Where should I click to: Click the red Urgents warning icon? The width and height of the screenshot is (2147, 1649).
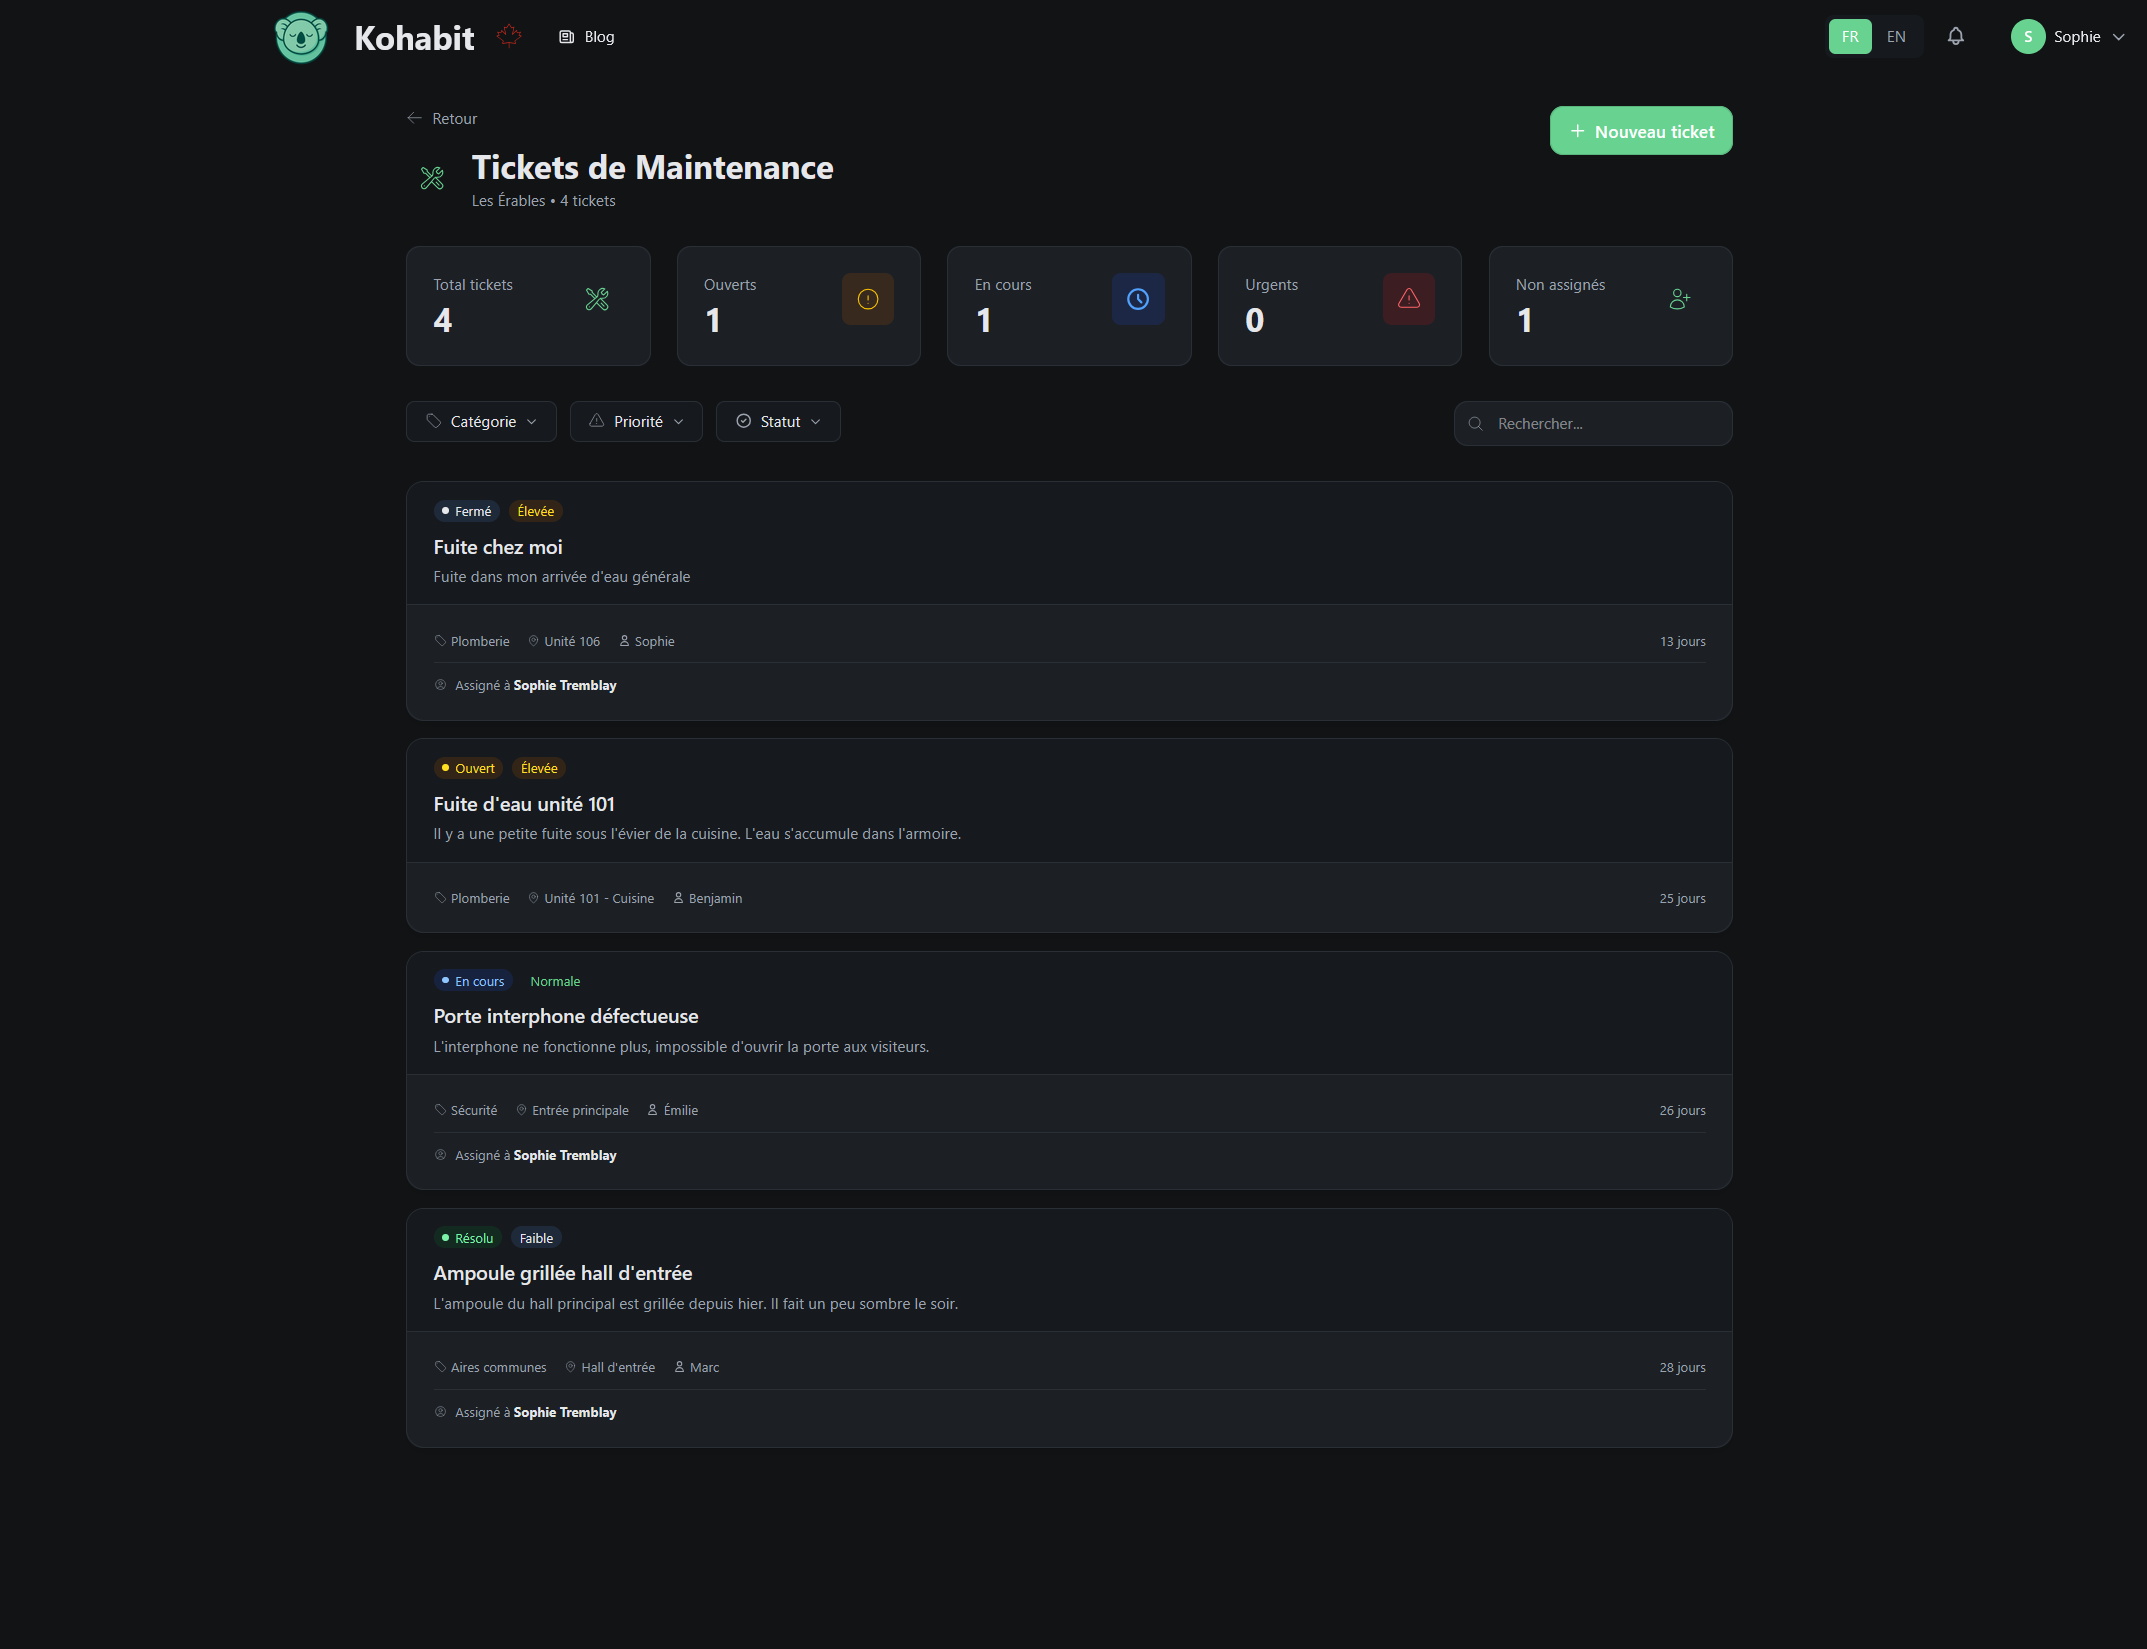(x=1408, y=299)
